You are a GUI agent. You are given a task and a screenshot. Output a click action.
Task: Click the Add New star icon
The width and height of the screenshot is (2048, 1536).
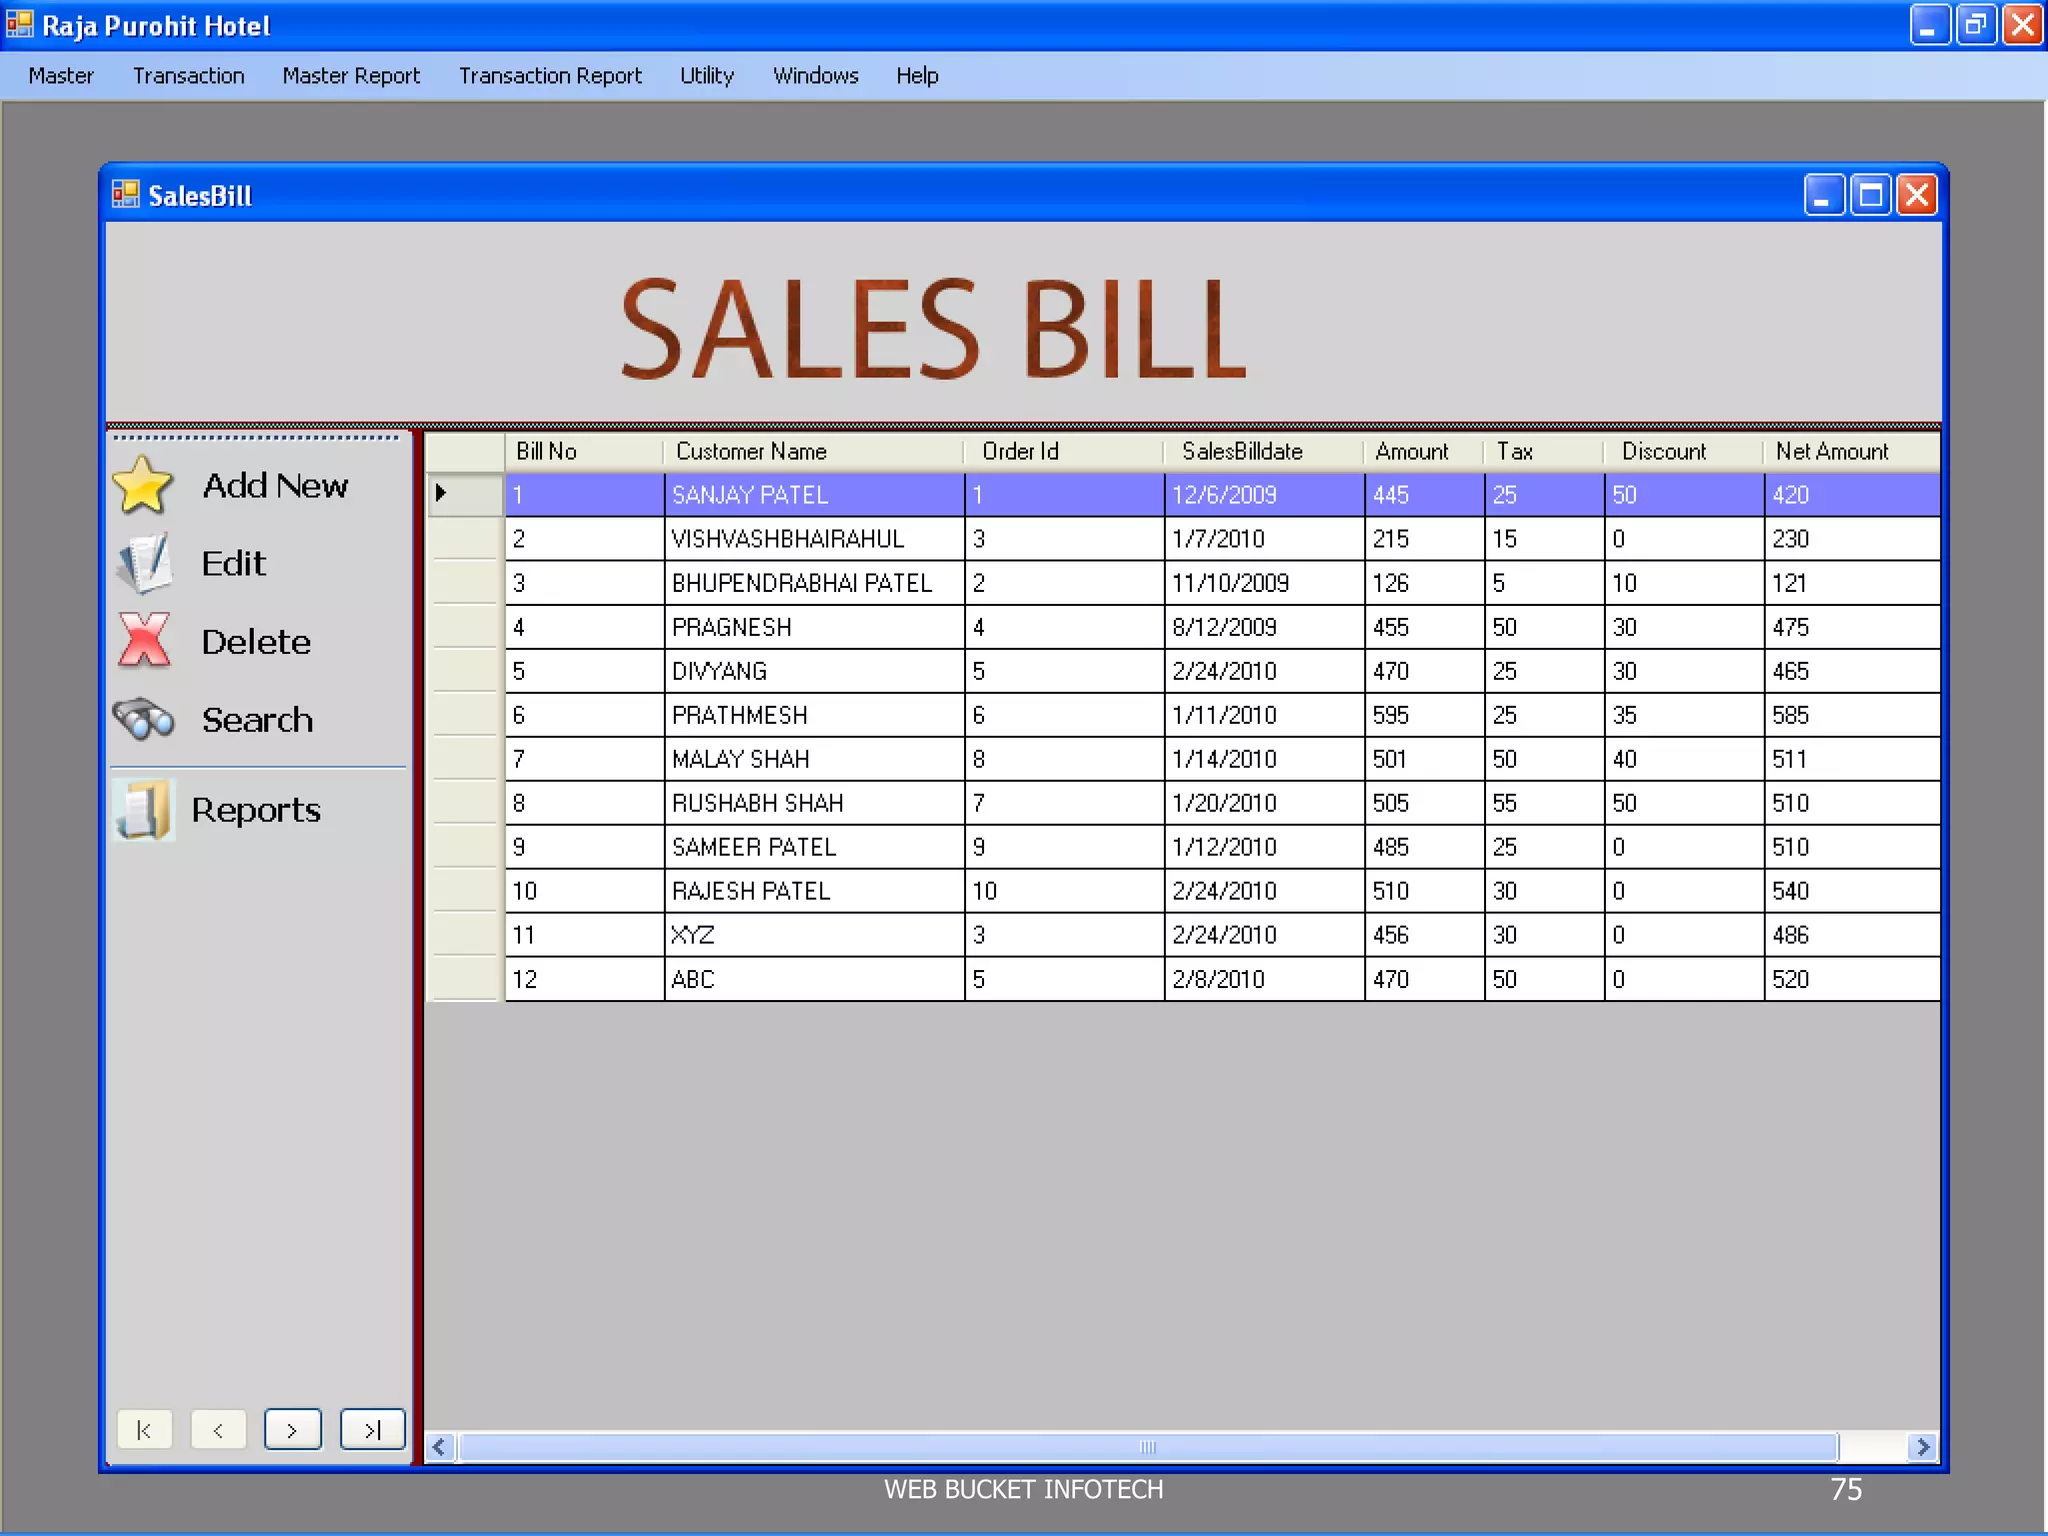click(x=143, y=485)
